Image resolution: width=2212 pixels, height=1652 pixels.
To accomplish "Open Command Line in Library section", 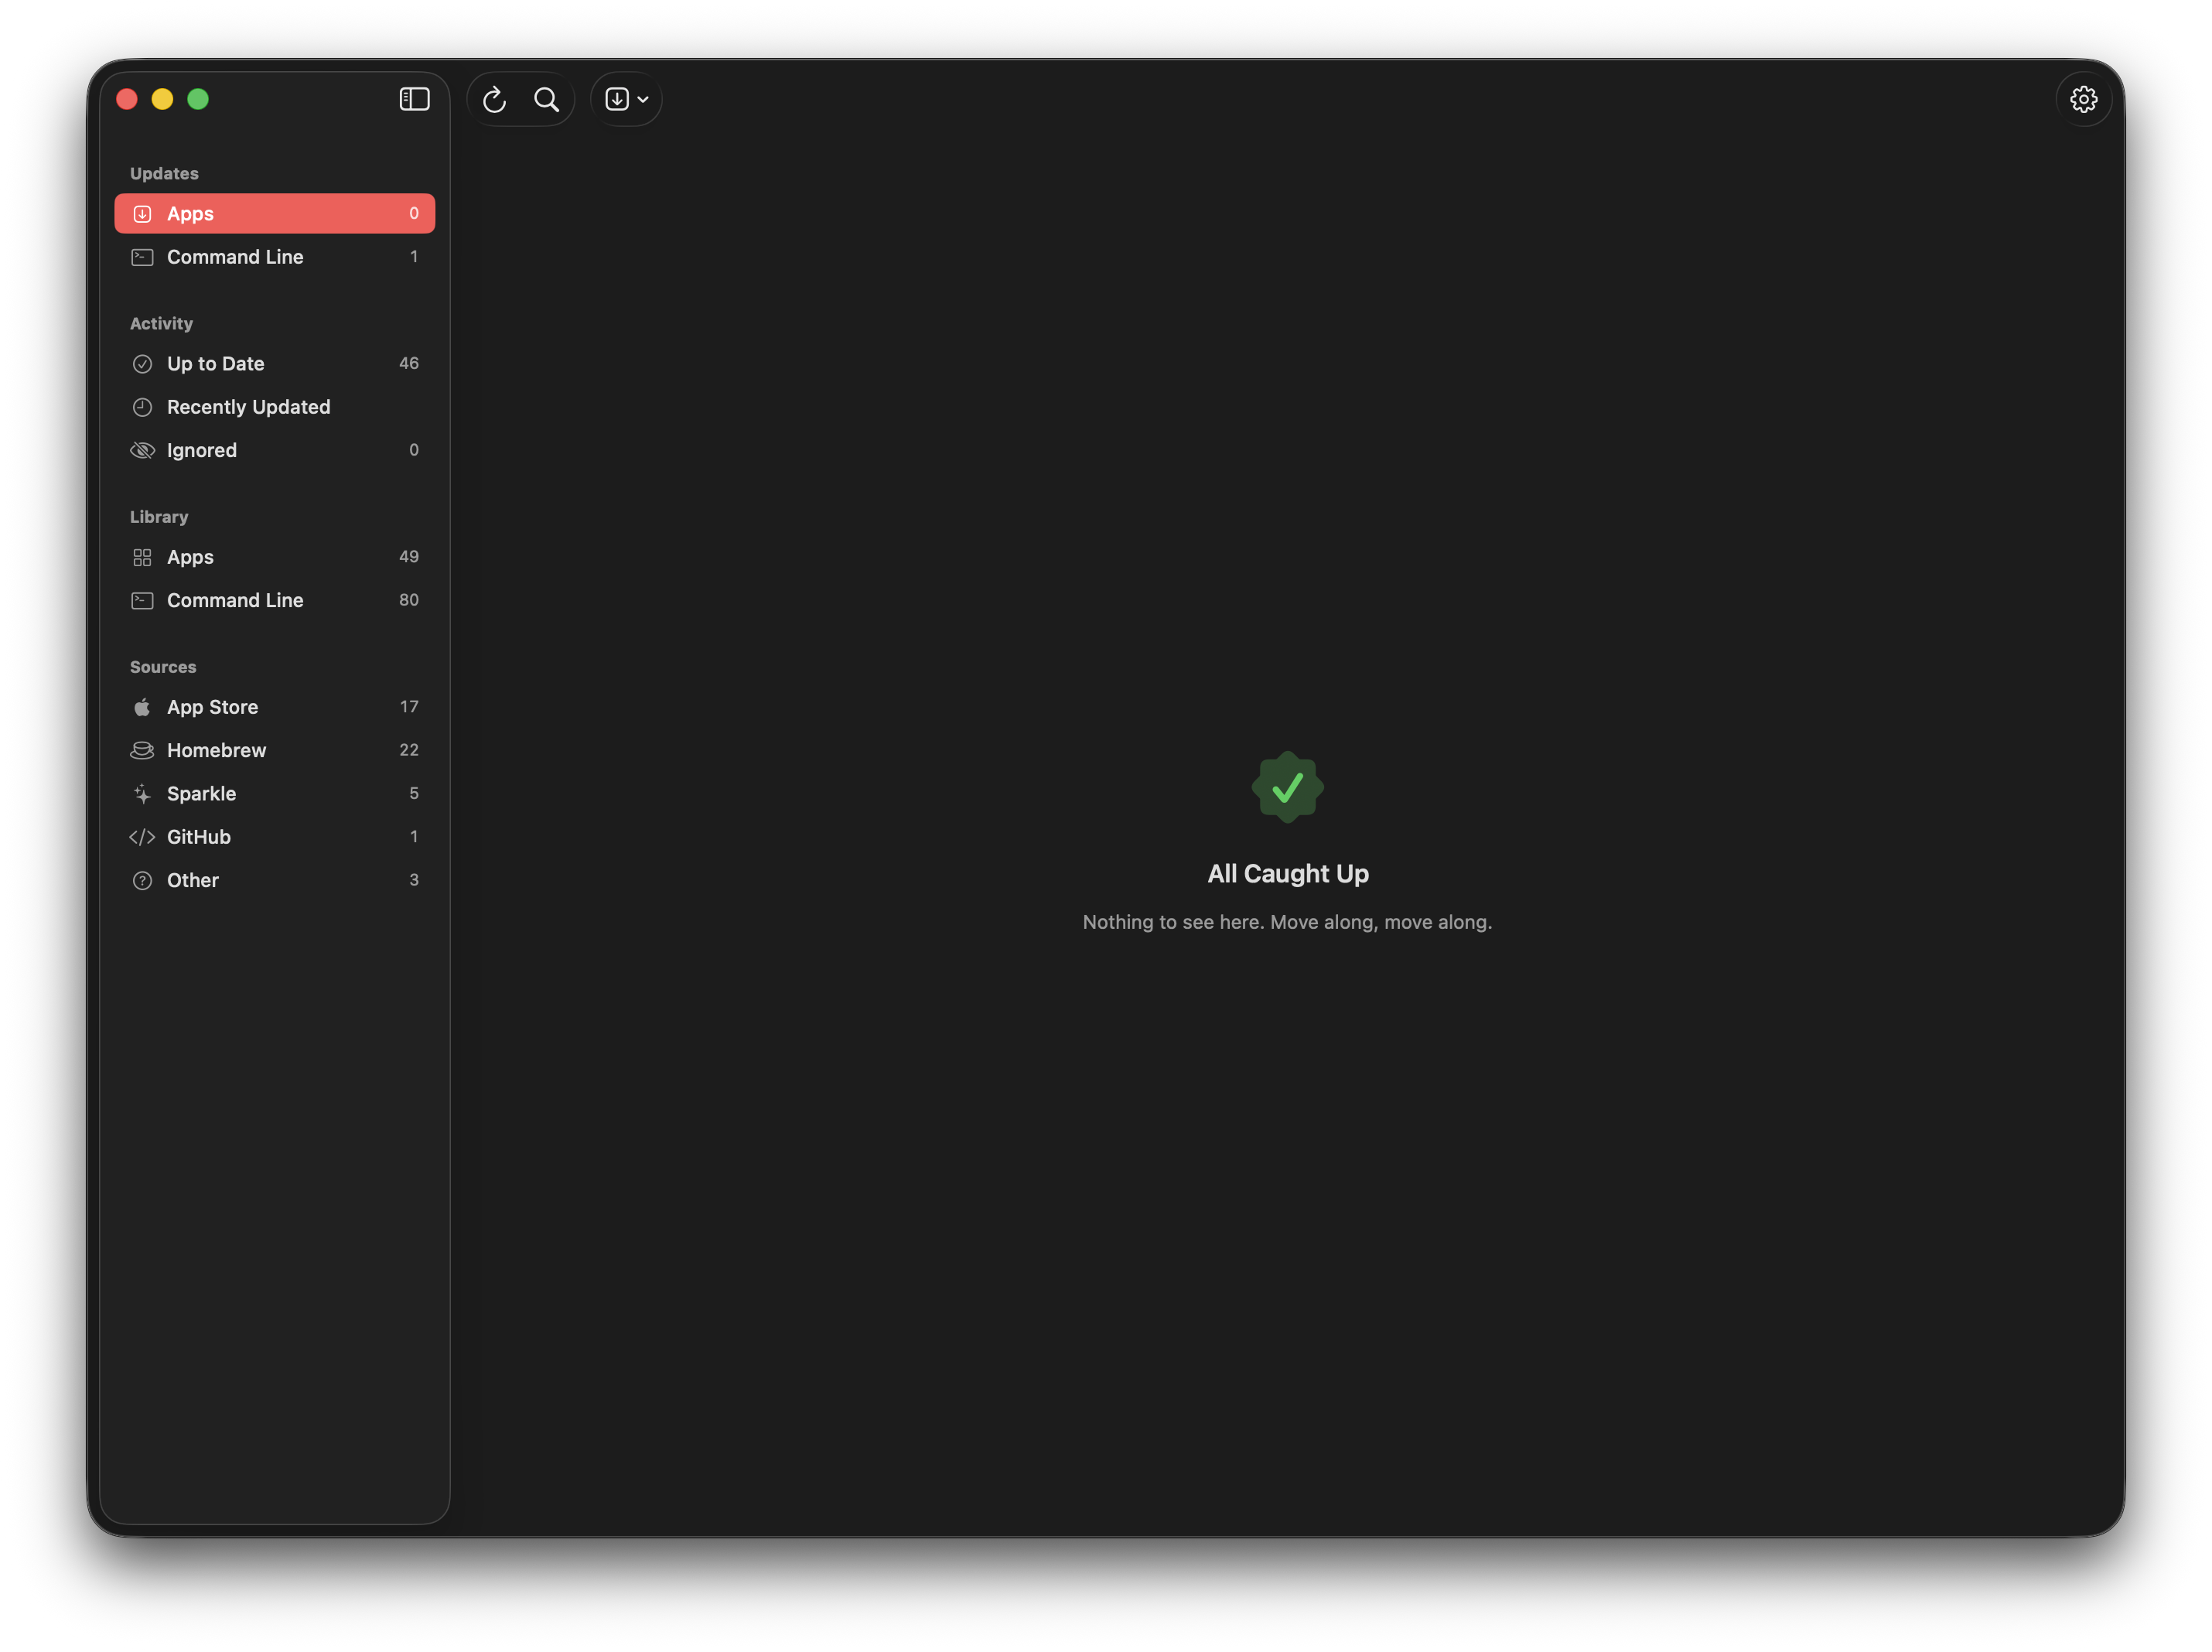I will 274,600.
